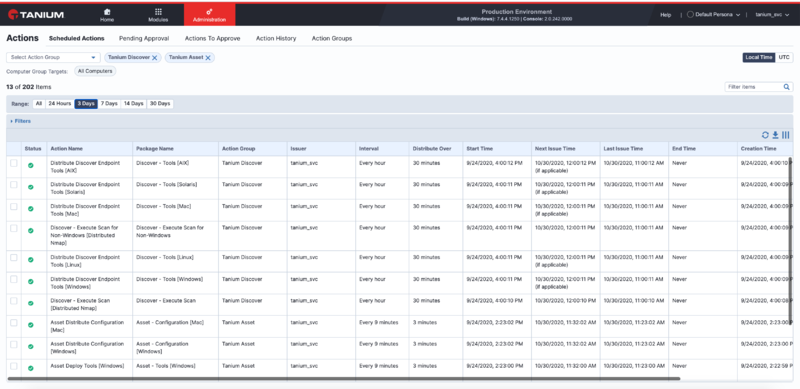This screenshot has width=800, height=389.
Task: Check the Distribute Discover Endpoint Tools [Solaris] row
Action: (14, 184)
